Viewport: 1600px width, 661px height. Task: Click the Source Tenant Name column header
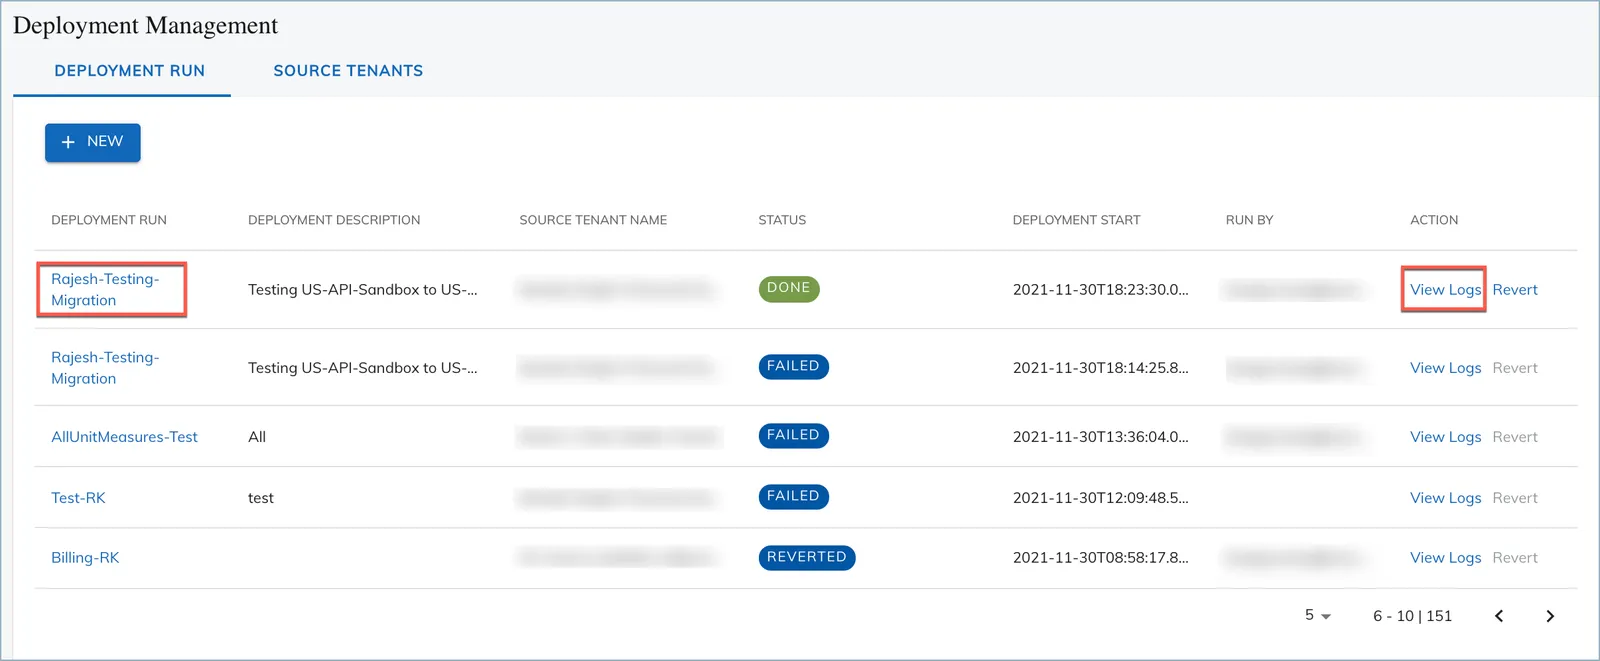(x=593, y=220)
